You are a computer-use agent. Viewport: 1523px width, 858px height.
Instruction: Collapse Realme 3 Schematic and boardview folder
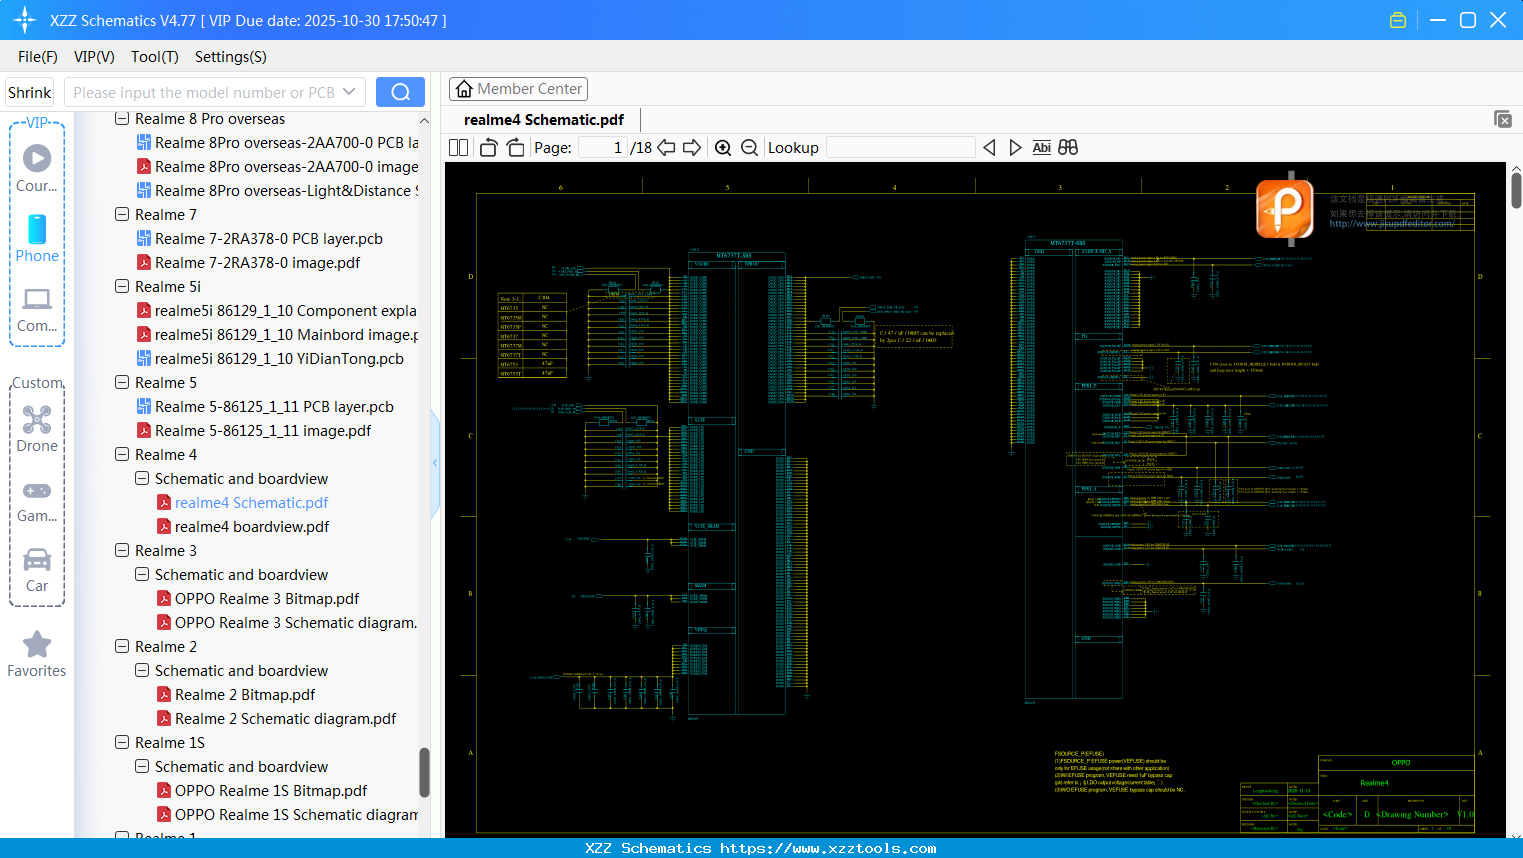[142, 575]
